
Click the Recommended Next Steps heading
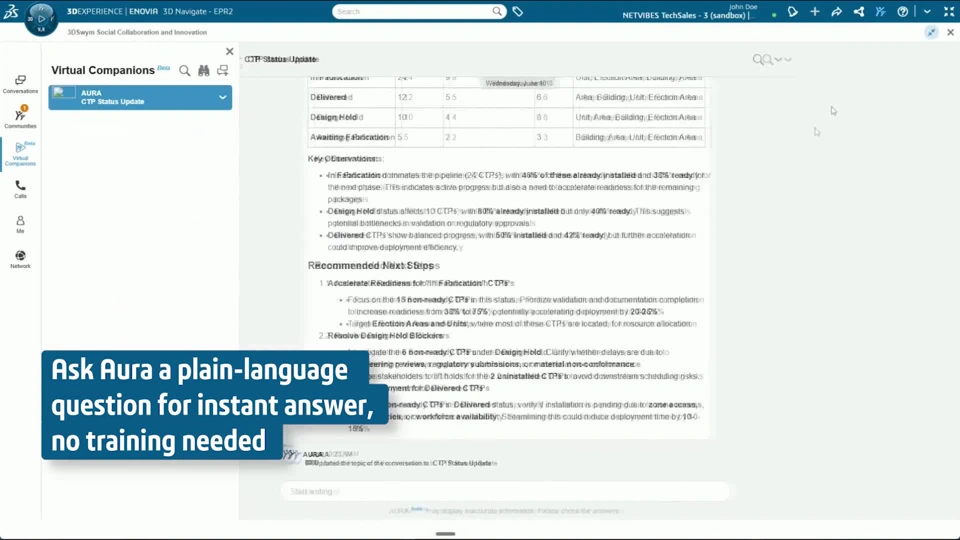pos(373,266)
